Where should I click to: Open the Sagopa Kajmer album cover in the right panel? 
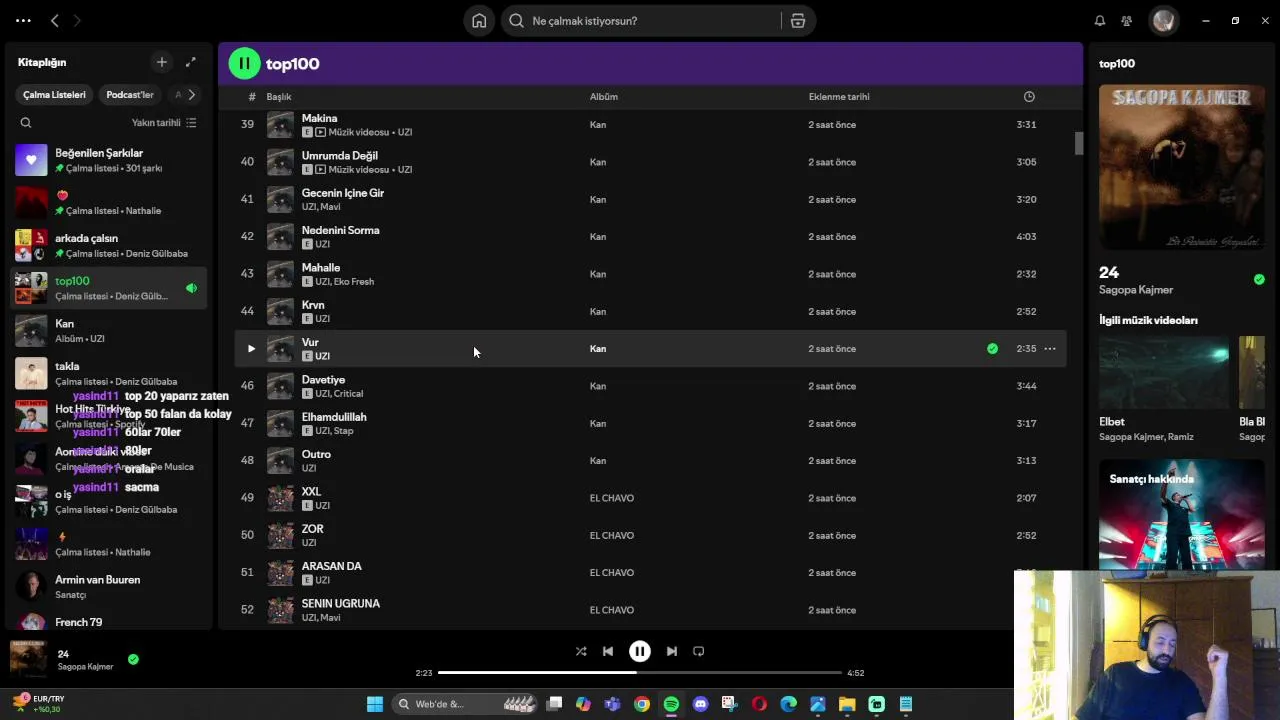1182,167
